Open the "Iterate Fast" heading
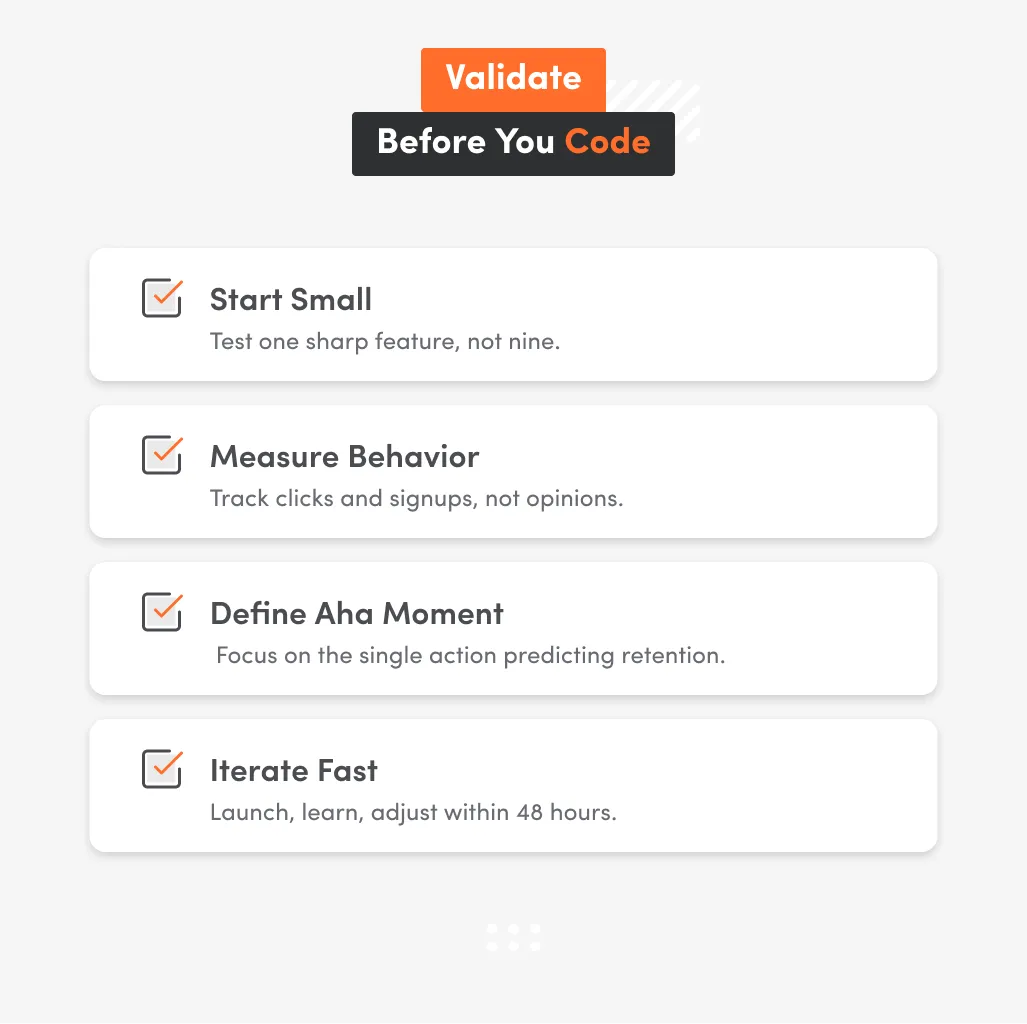The width and height of the screenshot is (1027, 1024). click(293, 771)
